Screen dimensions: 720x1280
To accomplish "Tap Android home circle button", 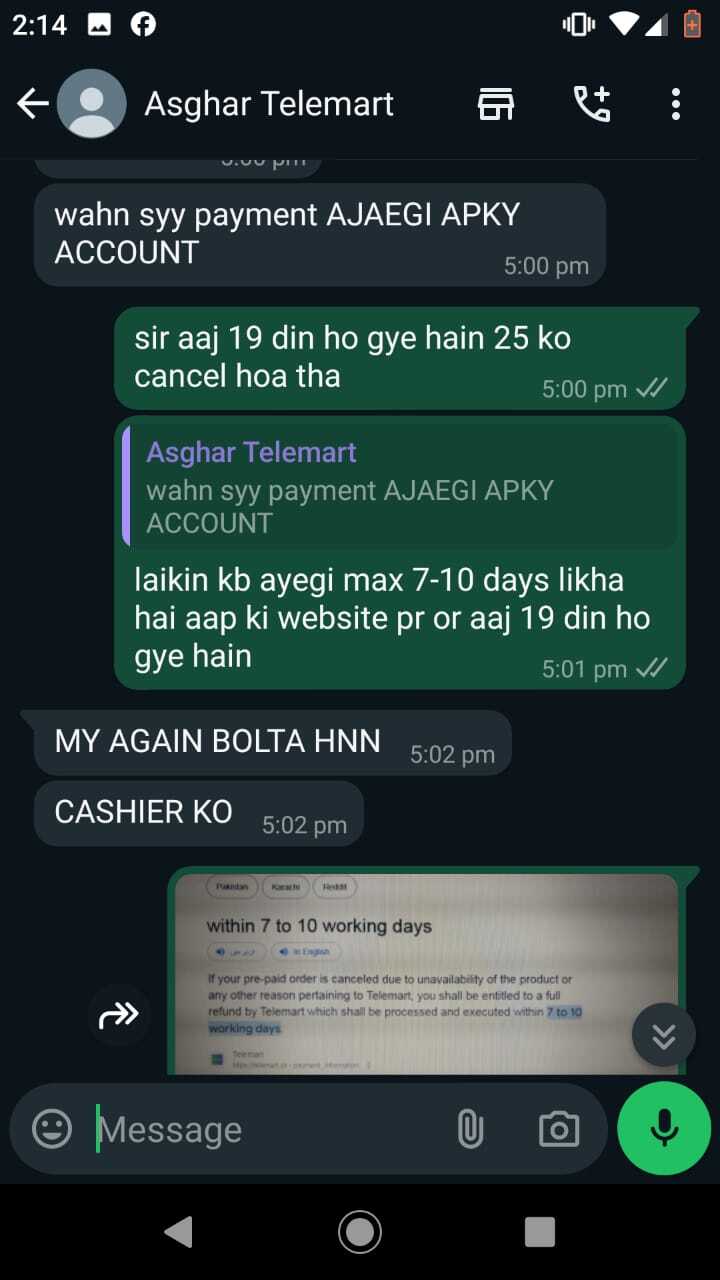I will pos(359,1232).
